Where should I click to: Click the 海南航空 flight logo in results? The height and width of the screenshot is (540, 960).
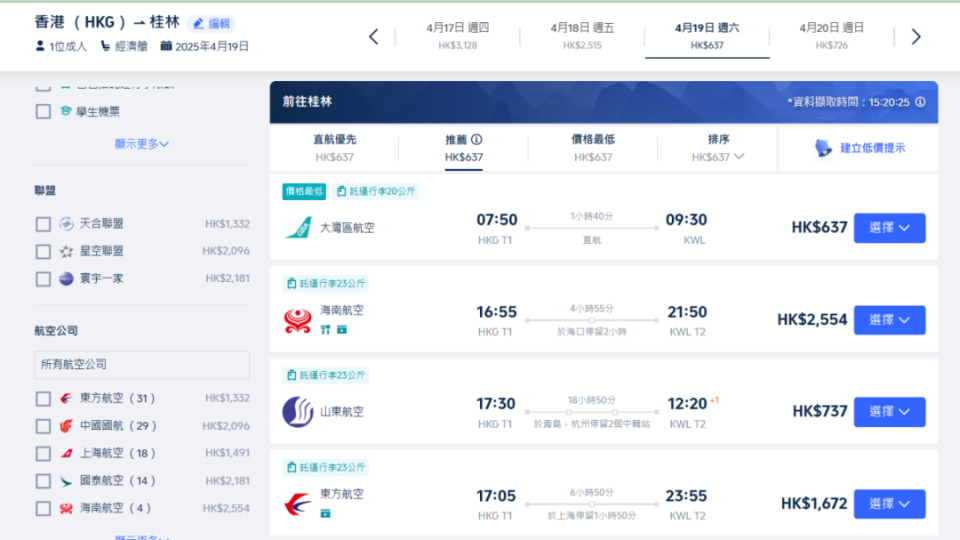[298, 320]
